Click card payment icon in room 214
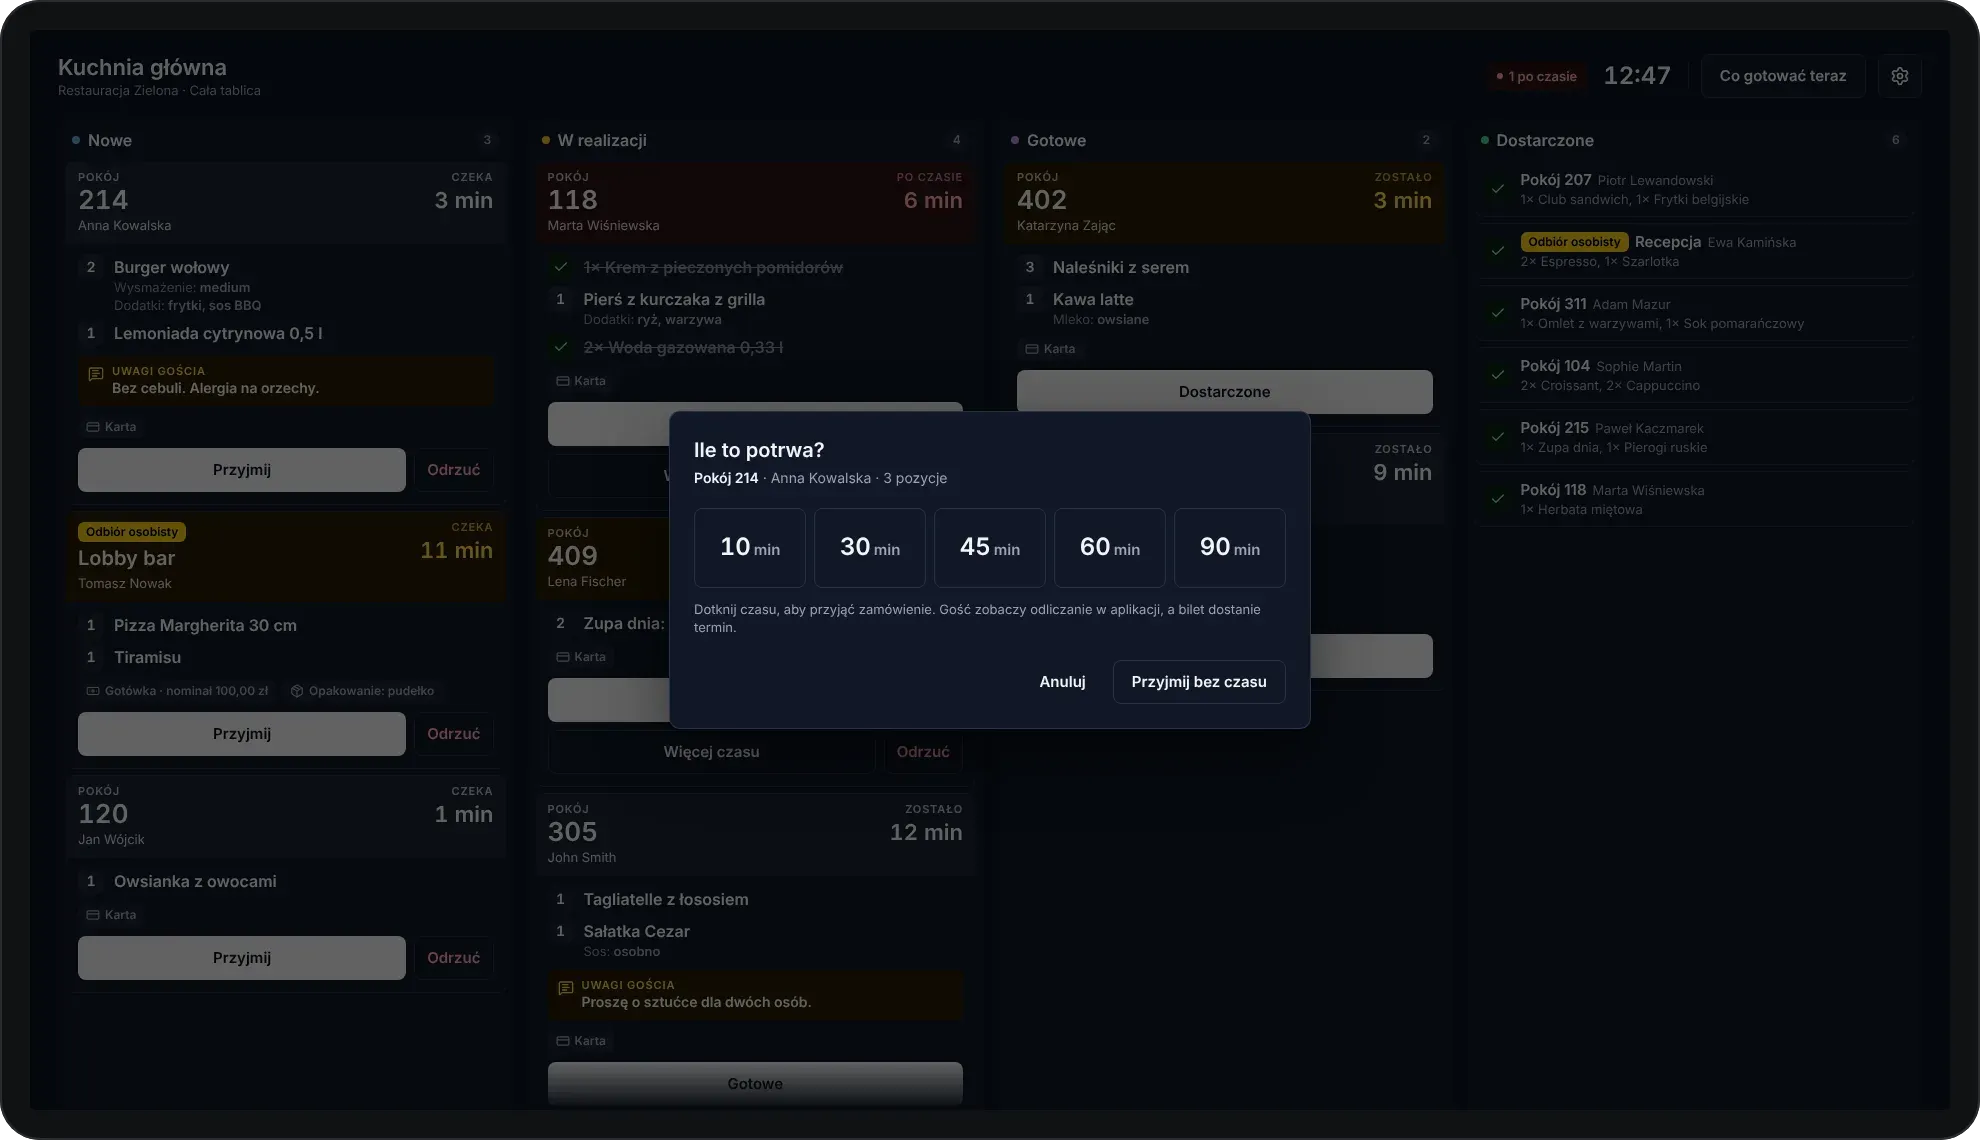The width and height of the screenshot is (1980, 1140). (93, 427)
